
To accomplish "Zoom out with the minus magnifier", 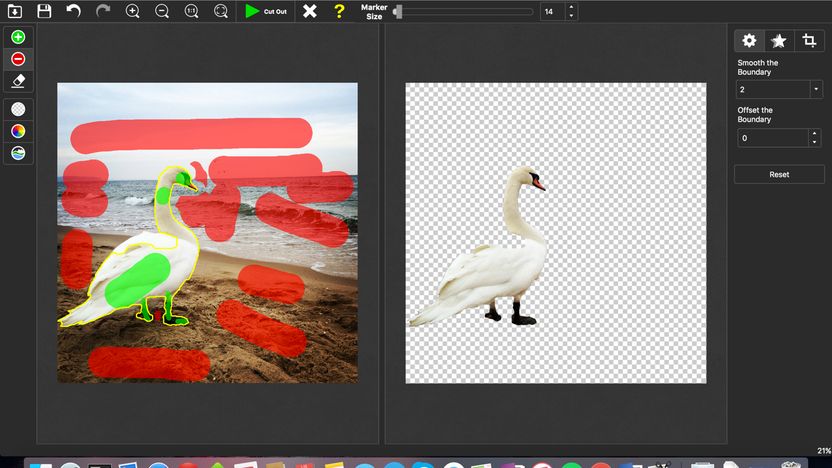I will (162, 11).
